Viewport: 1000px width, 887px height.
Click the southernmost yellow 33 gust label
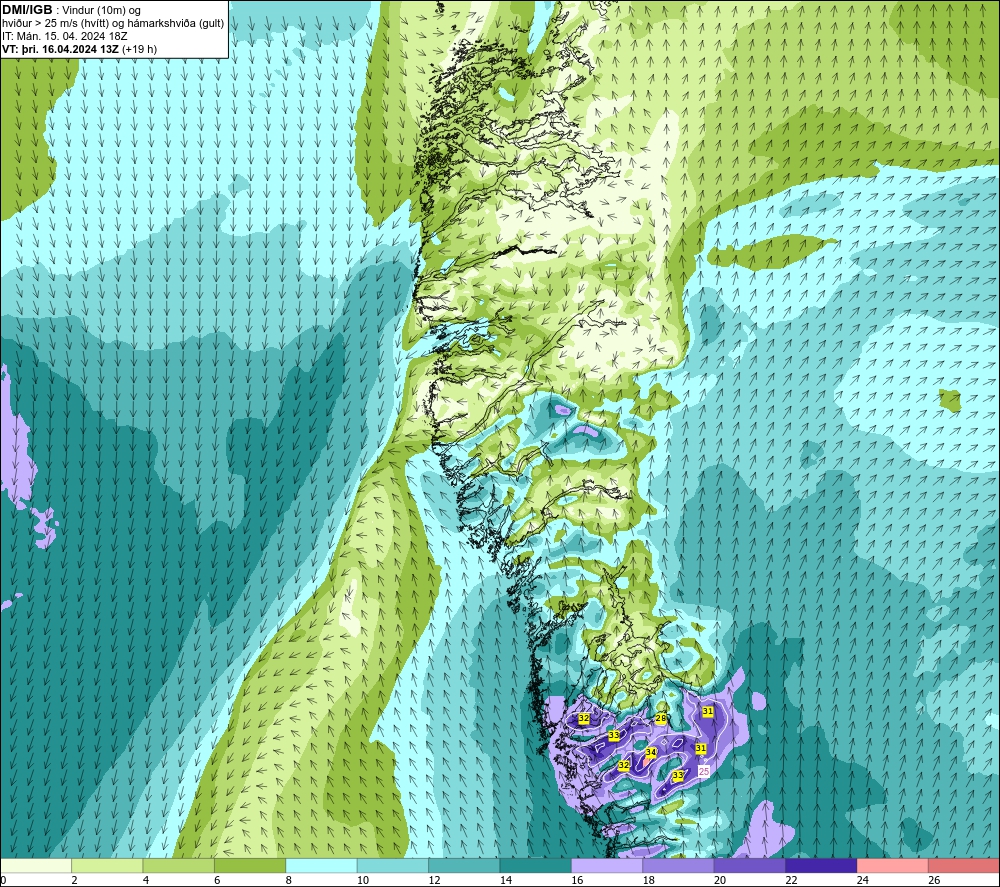tap(678, 775)
